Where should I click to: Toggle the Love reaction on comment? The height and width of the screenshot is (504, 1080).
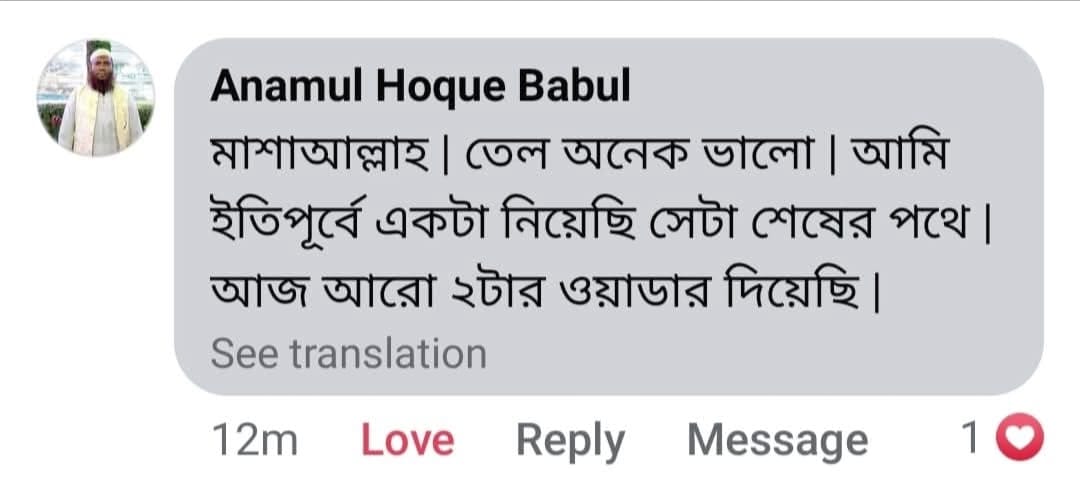tap(408, 441)
